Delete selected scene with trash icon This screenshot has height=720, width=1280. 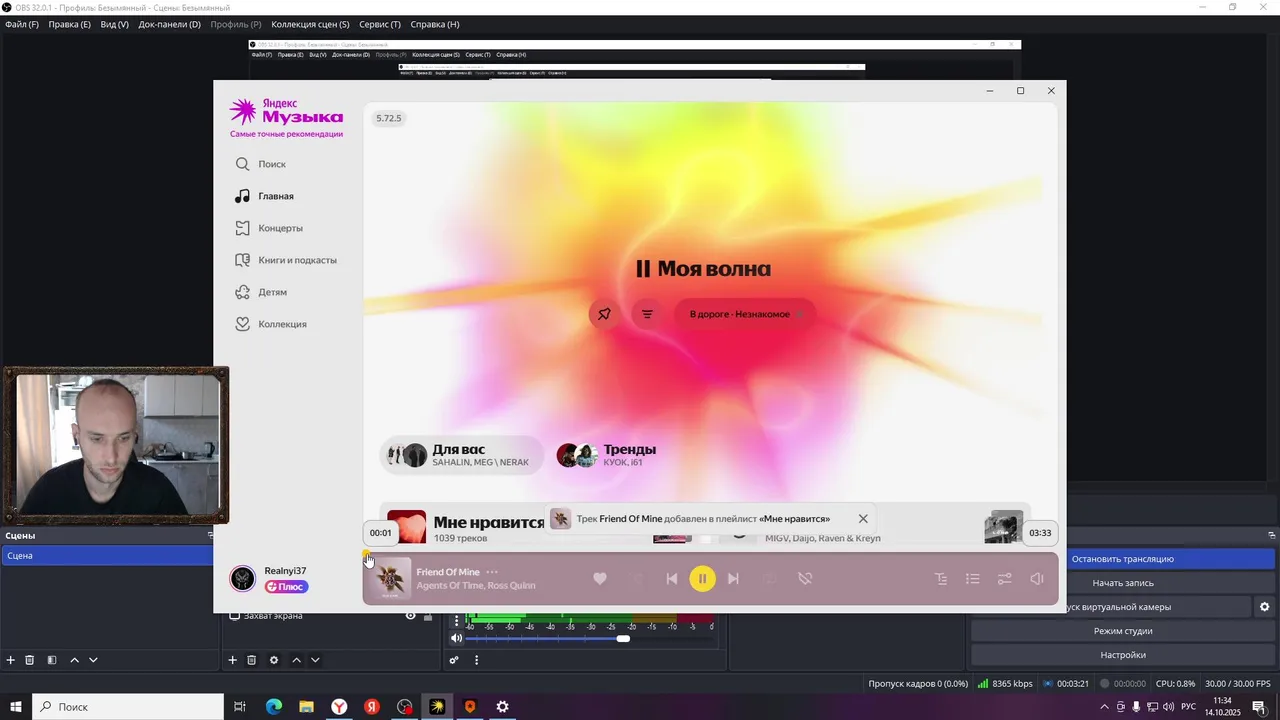click(x=30, y=660)
